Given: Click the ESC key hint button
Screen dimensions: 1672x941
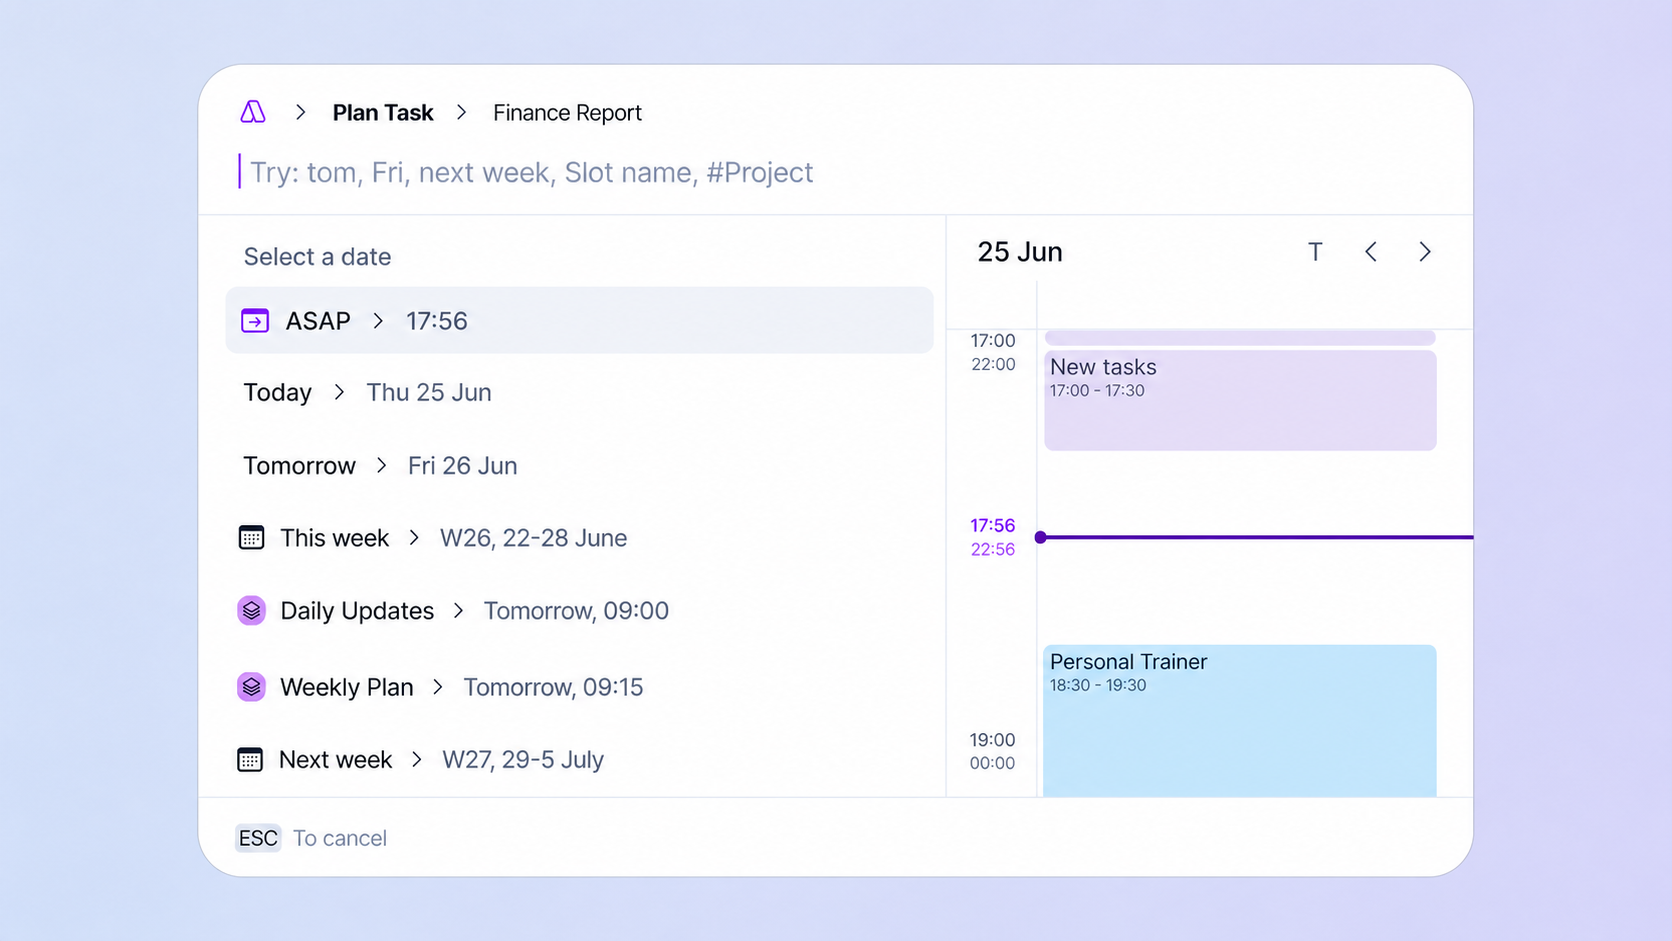Looking at the screenshot, I should (258, 838).
